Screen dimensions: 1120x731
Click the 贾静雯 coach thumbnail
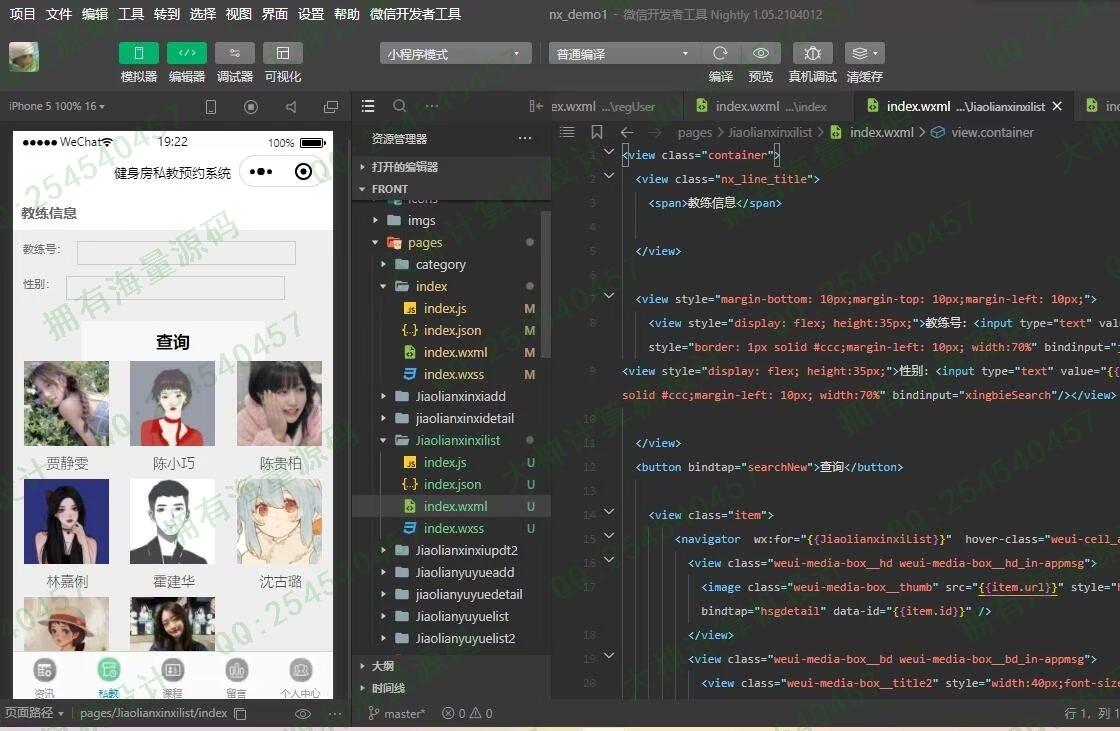point(66,403)
